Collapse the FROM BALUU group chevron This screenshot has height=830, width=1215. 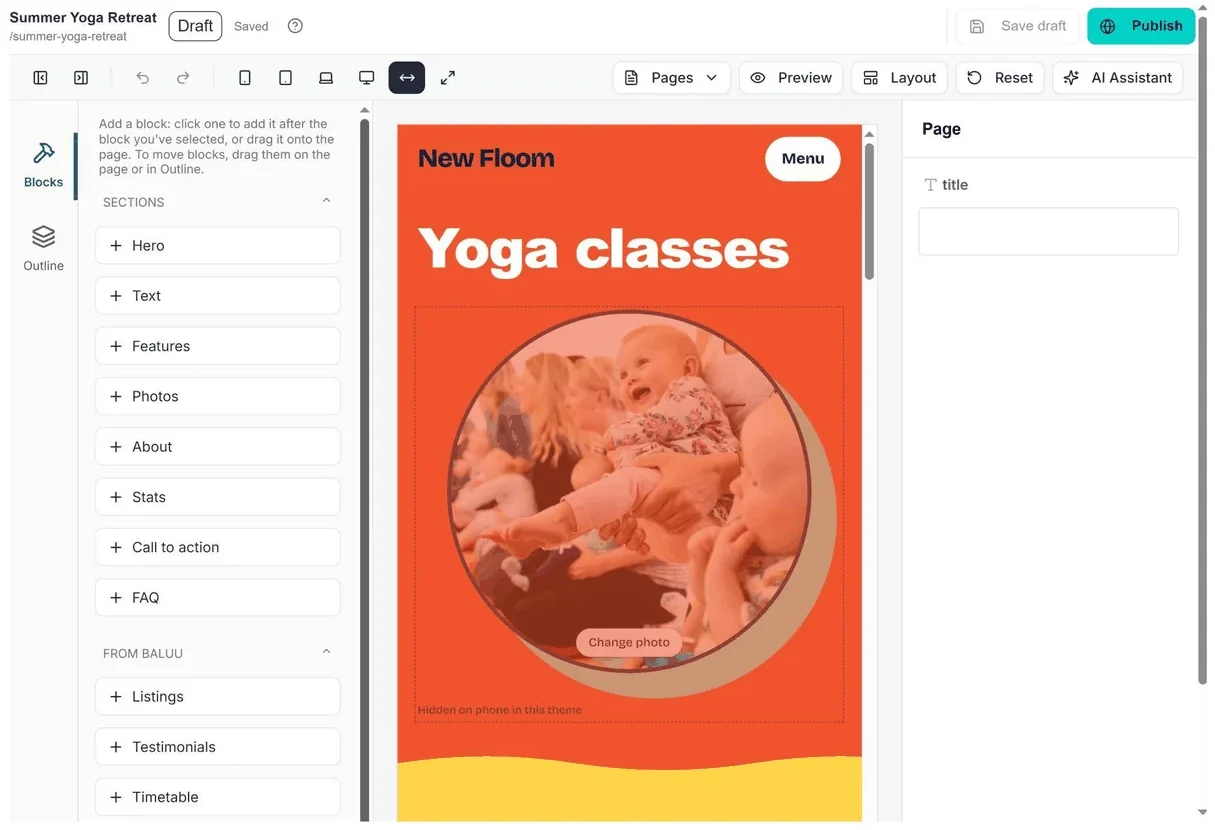point(326,652)
